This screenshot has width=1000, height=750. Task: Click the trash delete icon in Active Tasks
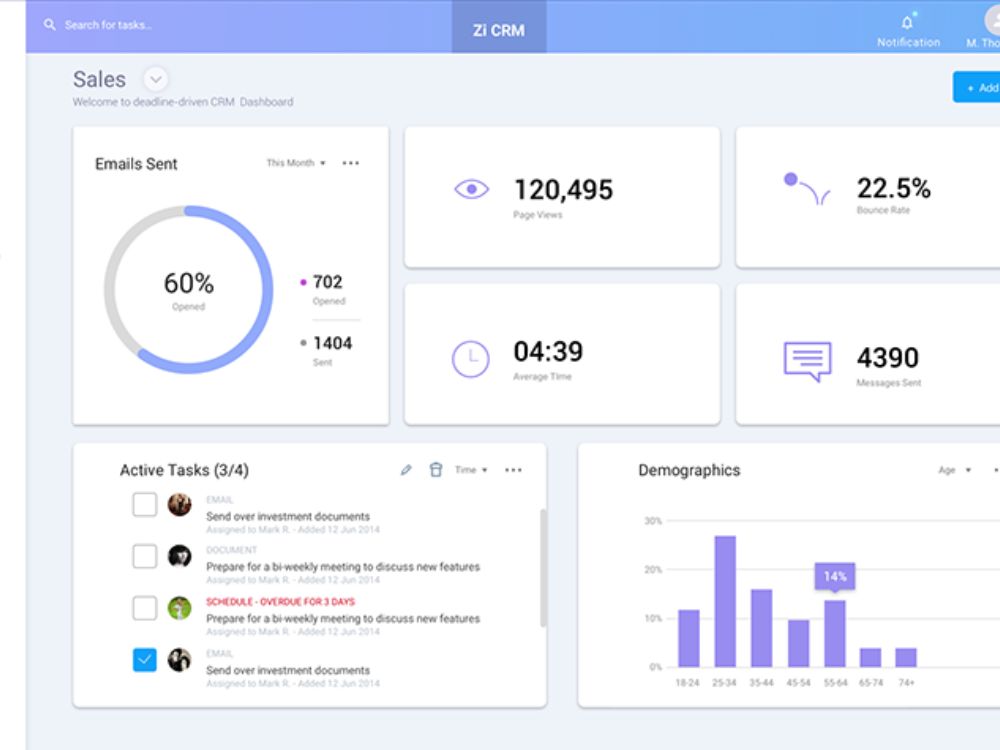436,470
